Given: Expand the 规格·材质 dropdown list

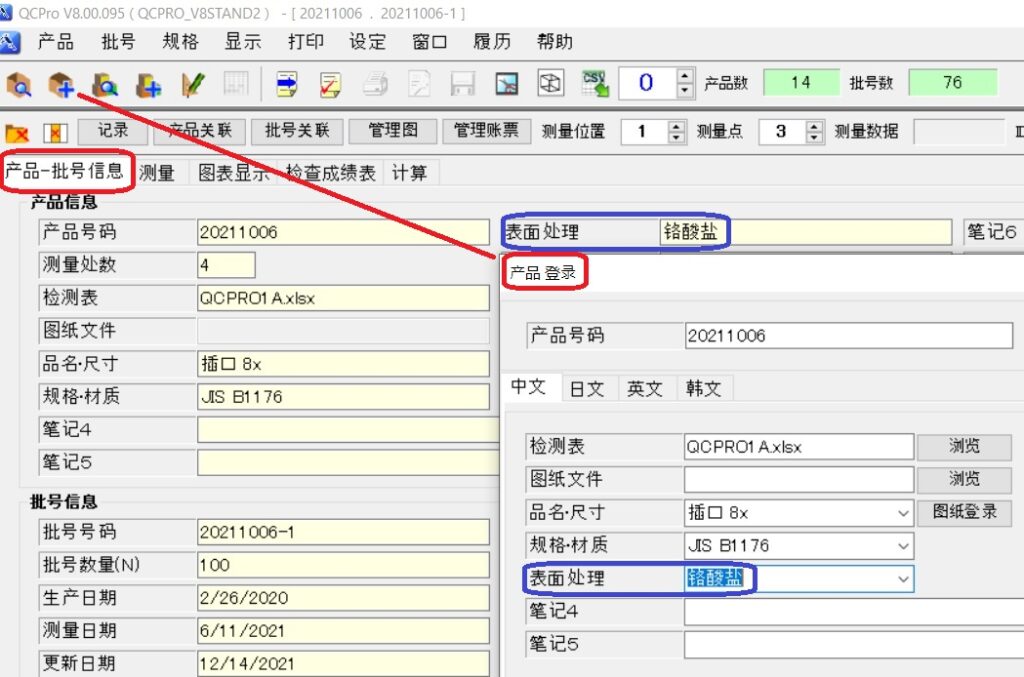Looking at the screenshot, I should tap(903, 546).
